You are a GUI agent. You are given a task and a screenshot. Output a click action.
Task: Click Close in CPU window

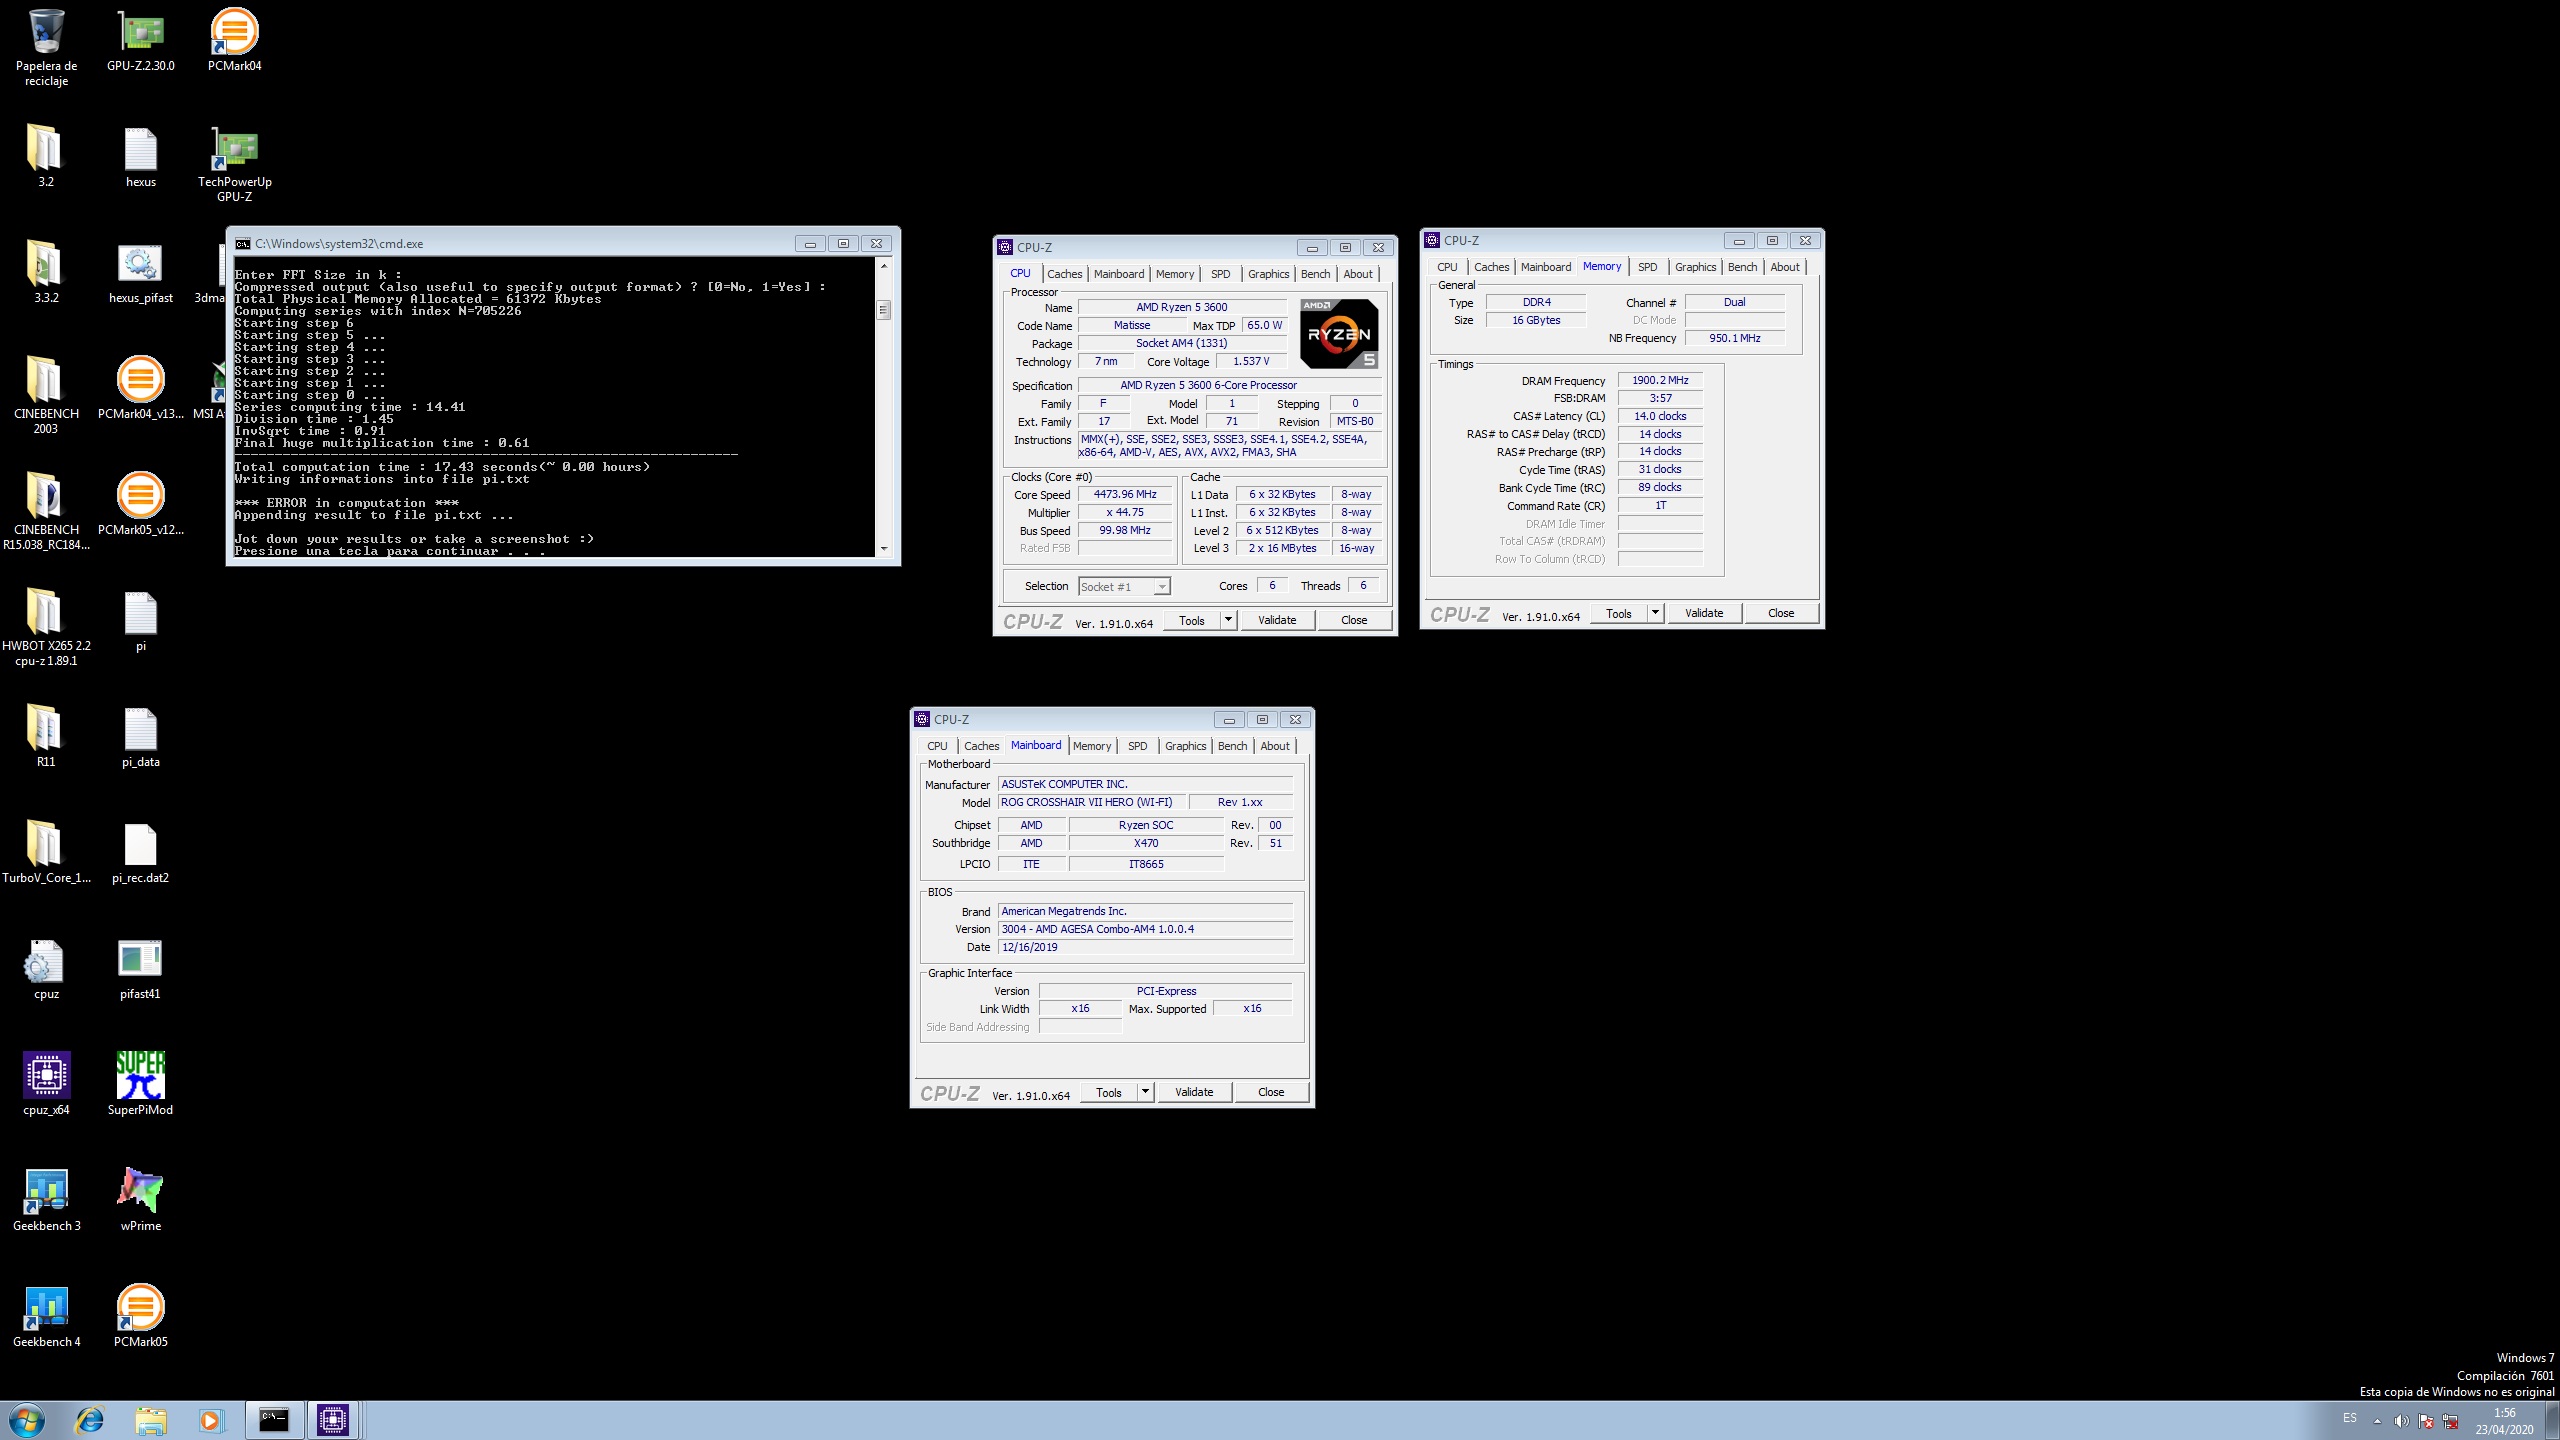coord(1354,620)
